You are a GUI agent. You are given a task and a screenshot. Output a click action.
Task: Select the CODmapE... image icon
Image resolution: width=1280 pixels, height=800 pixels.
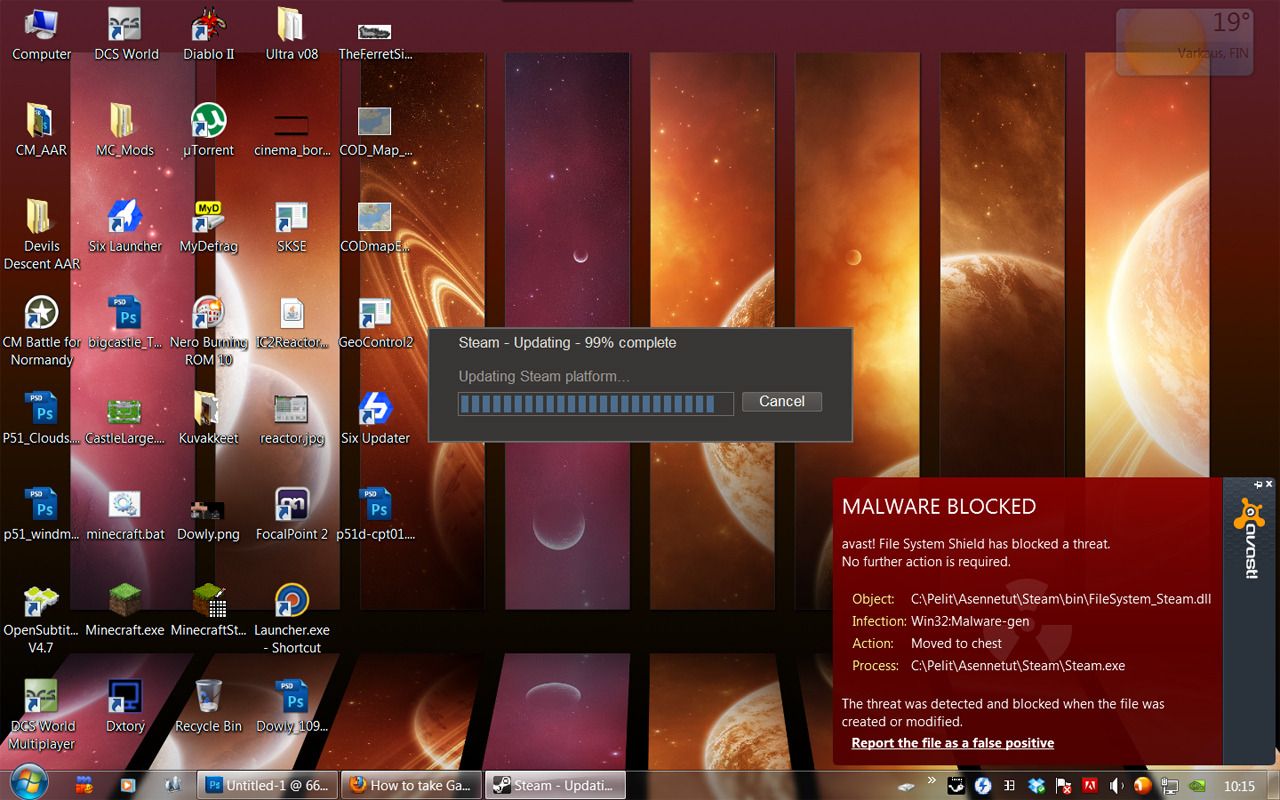(374, 226)
